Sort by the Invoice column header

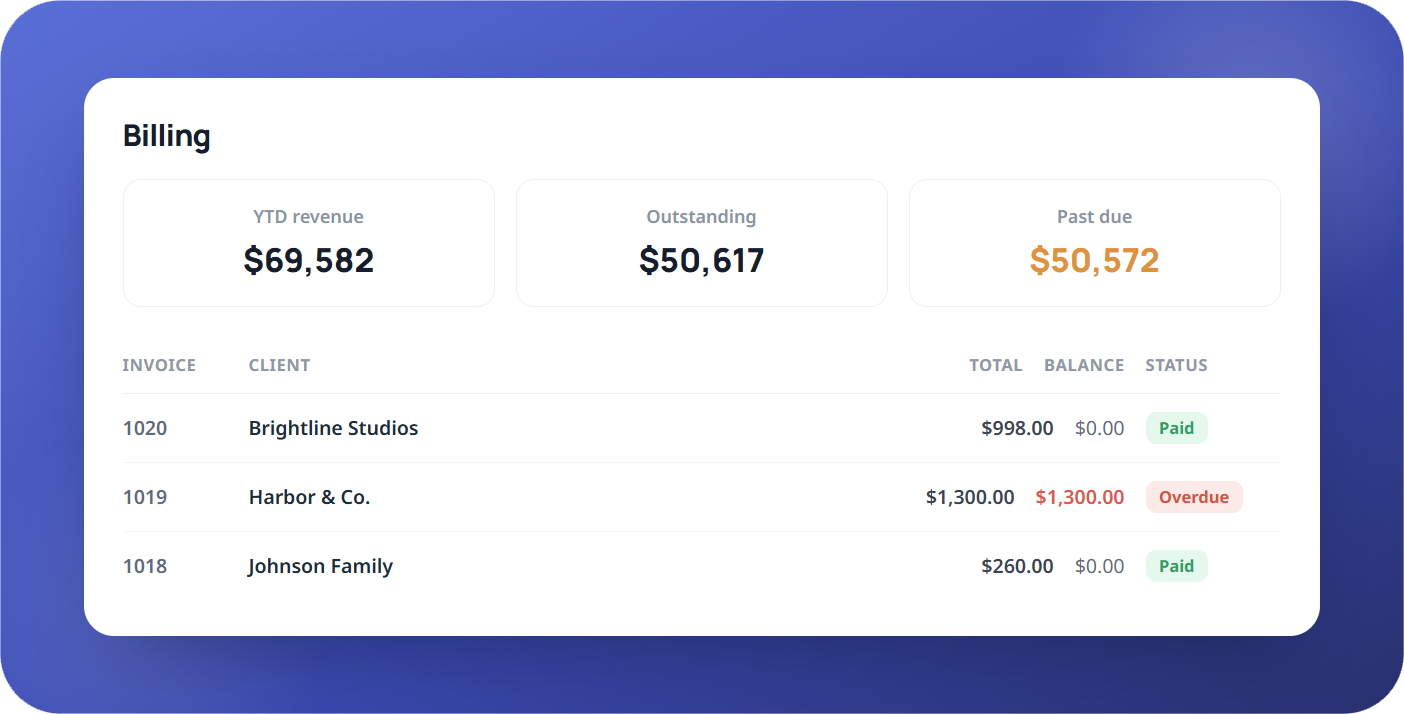159,365
